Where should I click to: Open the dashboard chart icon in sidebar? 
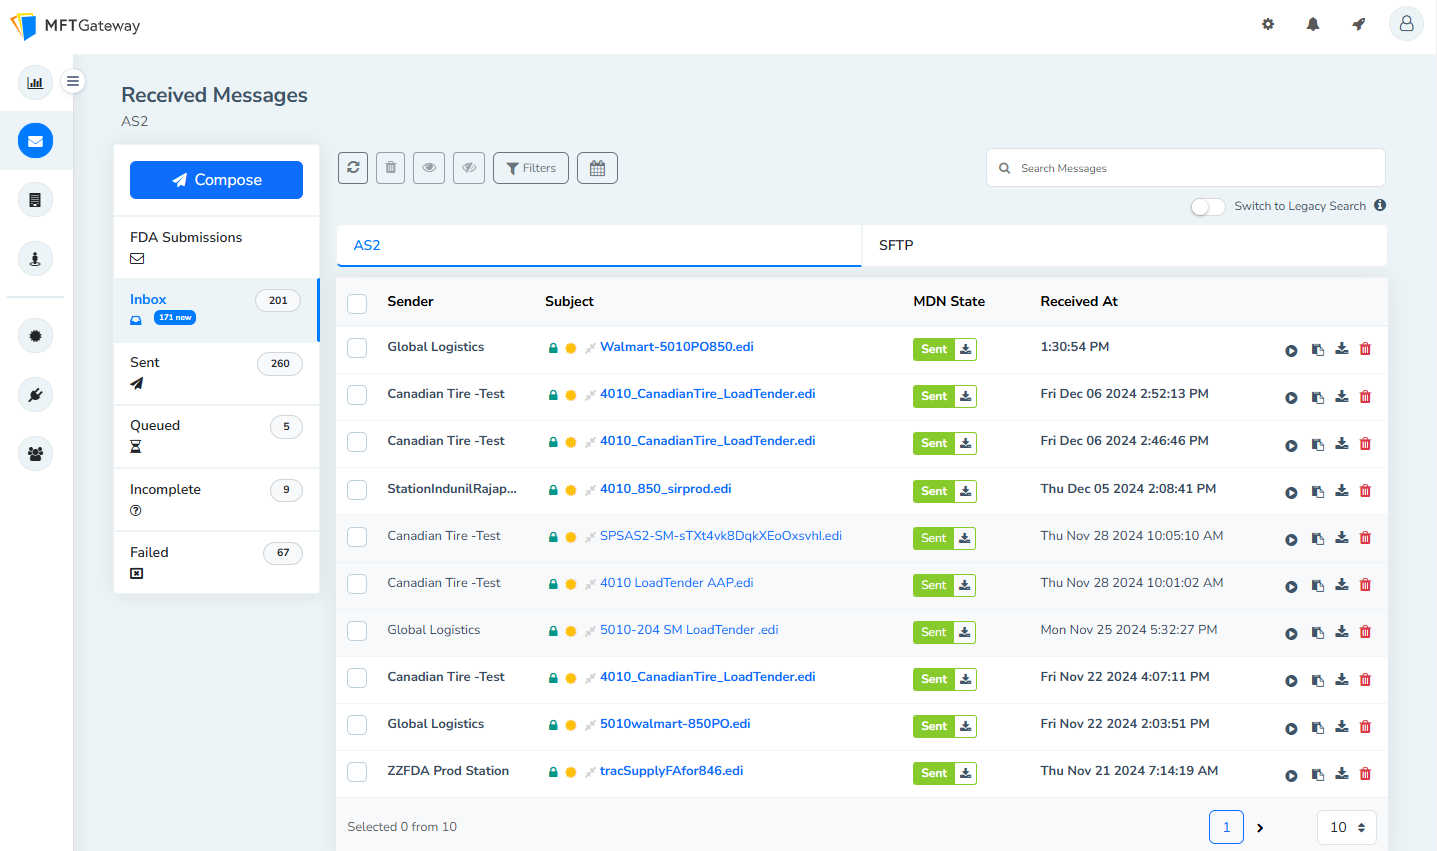point(35,82)
